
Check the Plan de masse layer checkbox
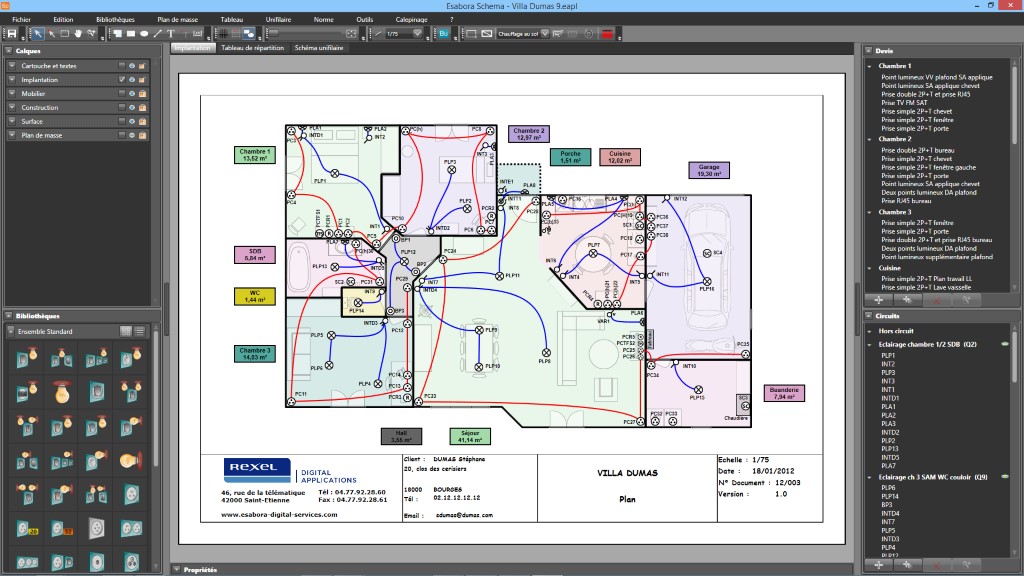pos(121,135)
